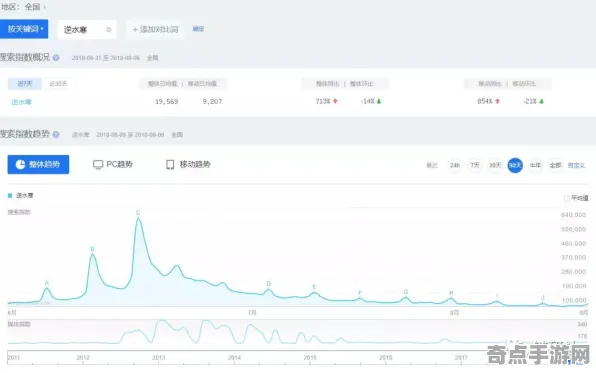Click the monitor icon of PC趋势
The width and height of the screenshot is (596, 373).
pos(98,165)
